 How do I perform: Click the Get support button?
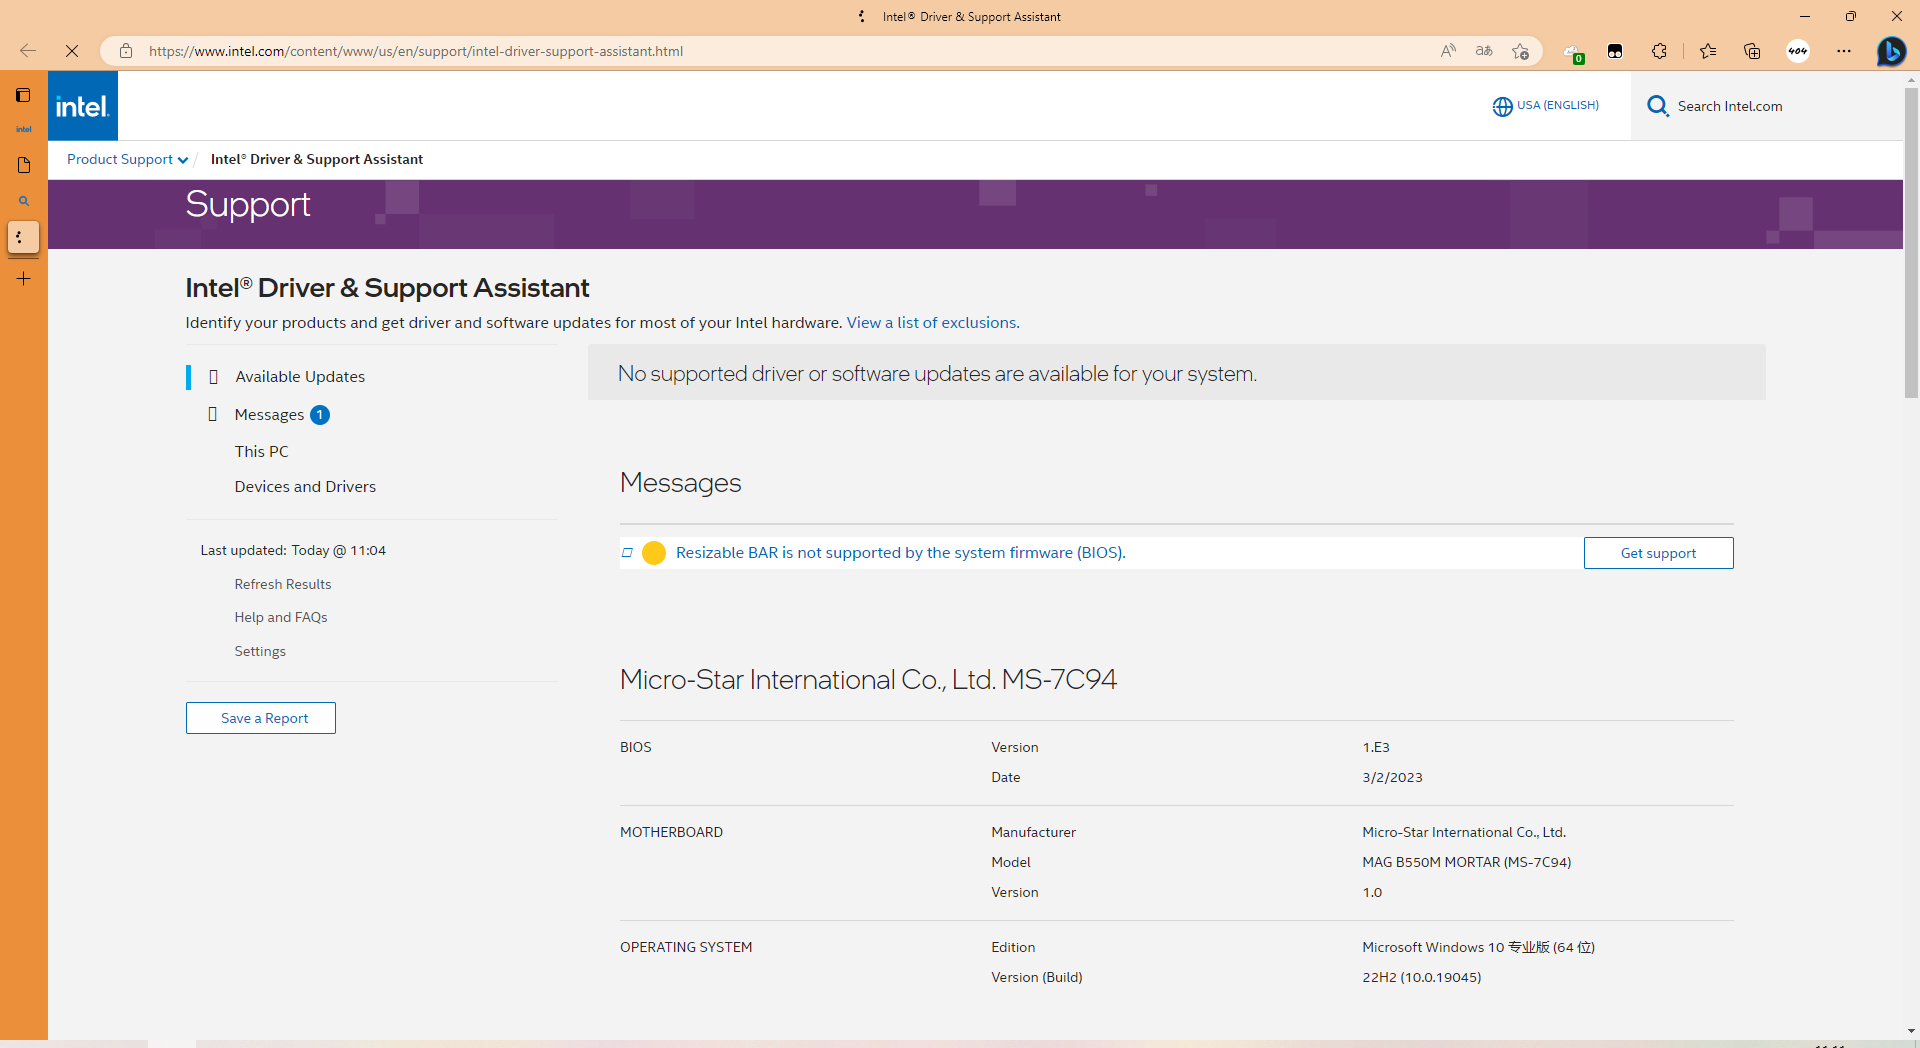point(1658,553)
